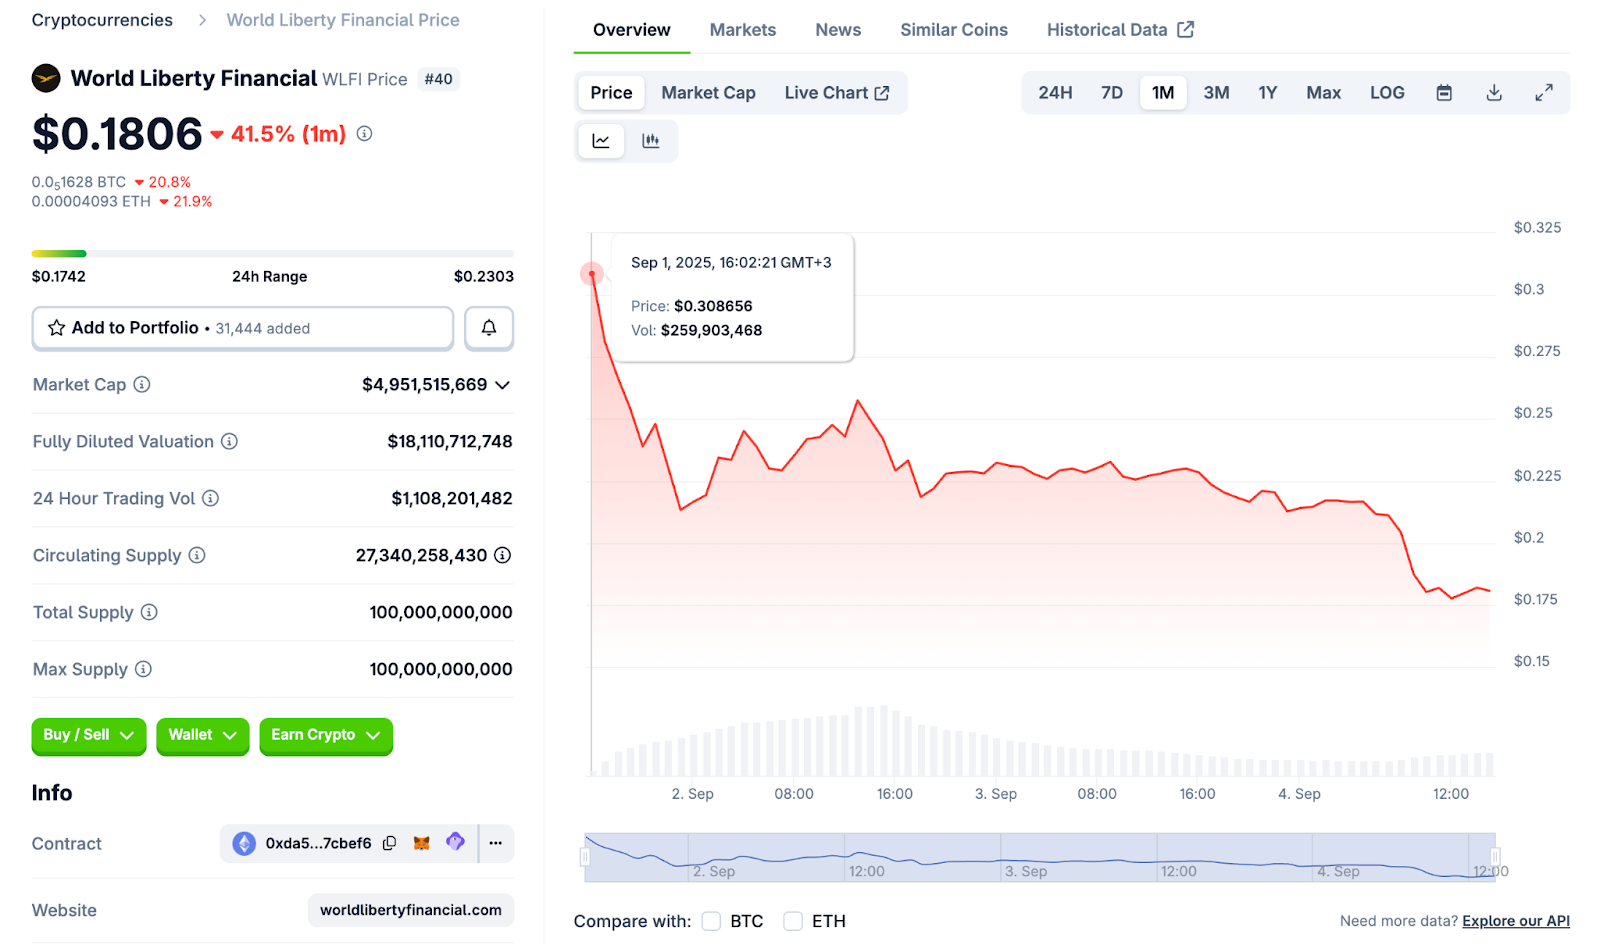Click left handle of chart range navigator
Screen dimensions: 1600x945
point(585,857)
